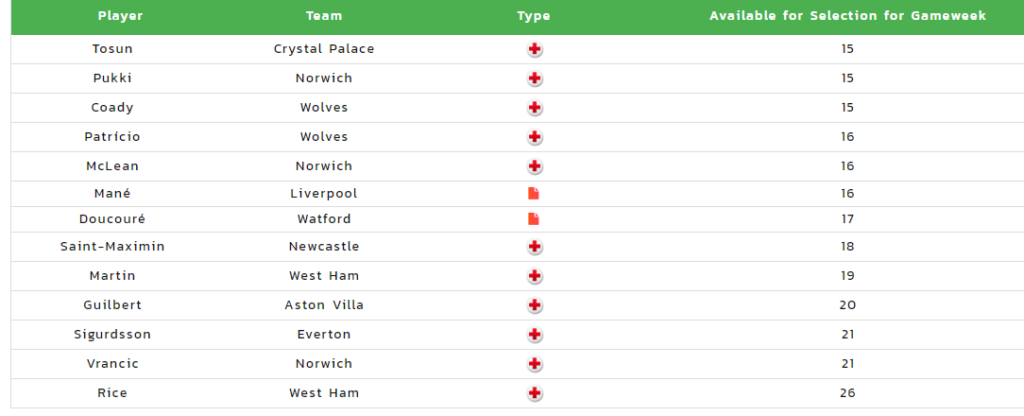Click the red suspension card icon for Doucouré
The height and width of the screenshot is (416, 1024).
[x=534, y=219]
